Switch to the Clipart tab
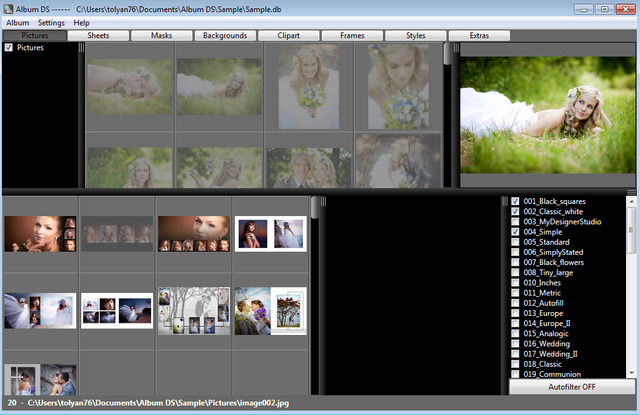This screenshot has height=415, width=640. pyautogui.click(x=288, y=35)
